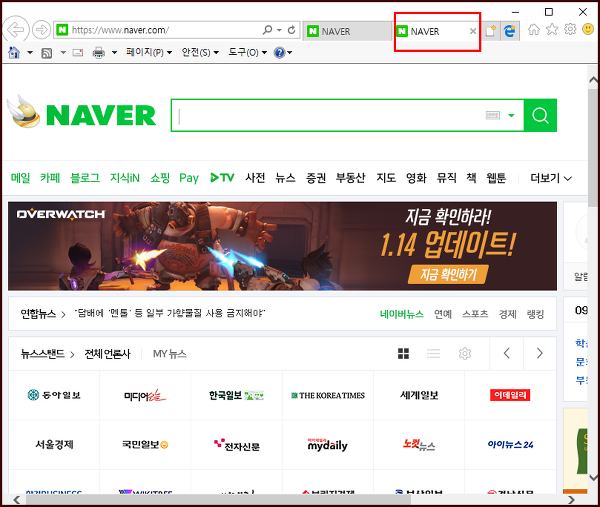Click the command bar Home page icon
Viewport: 600px width, 507px height.
[x=14, y=52]
